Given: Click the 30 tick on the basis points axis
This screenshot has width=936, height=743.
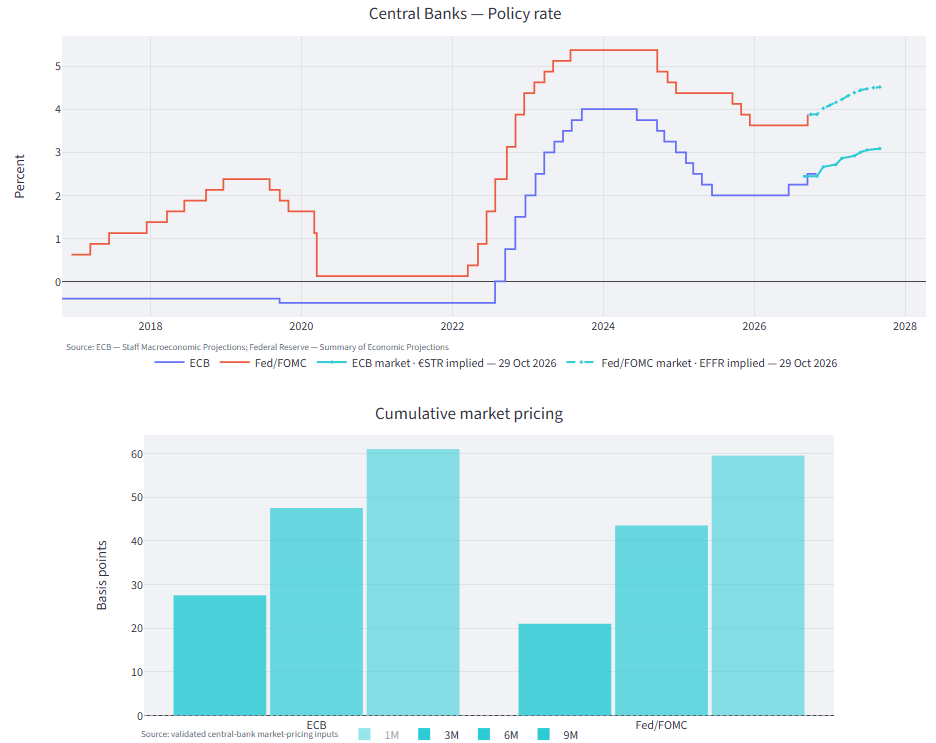Looking at the screenshot, I should coord(137,585).
